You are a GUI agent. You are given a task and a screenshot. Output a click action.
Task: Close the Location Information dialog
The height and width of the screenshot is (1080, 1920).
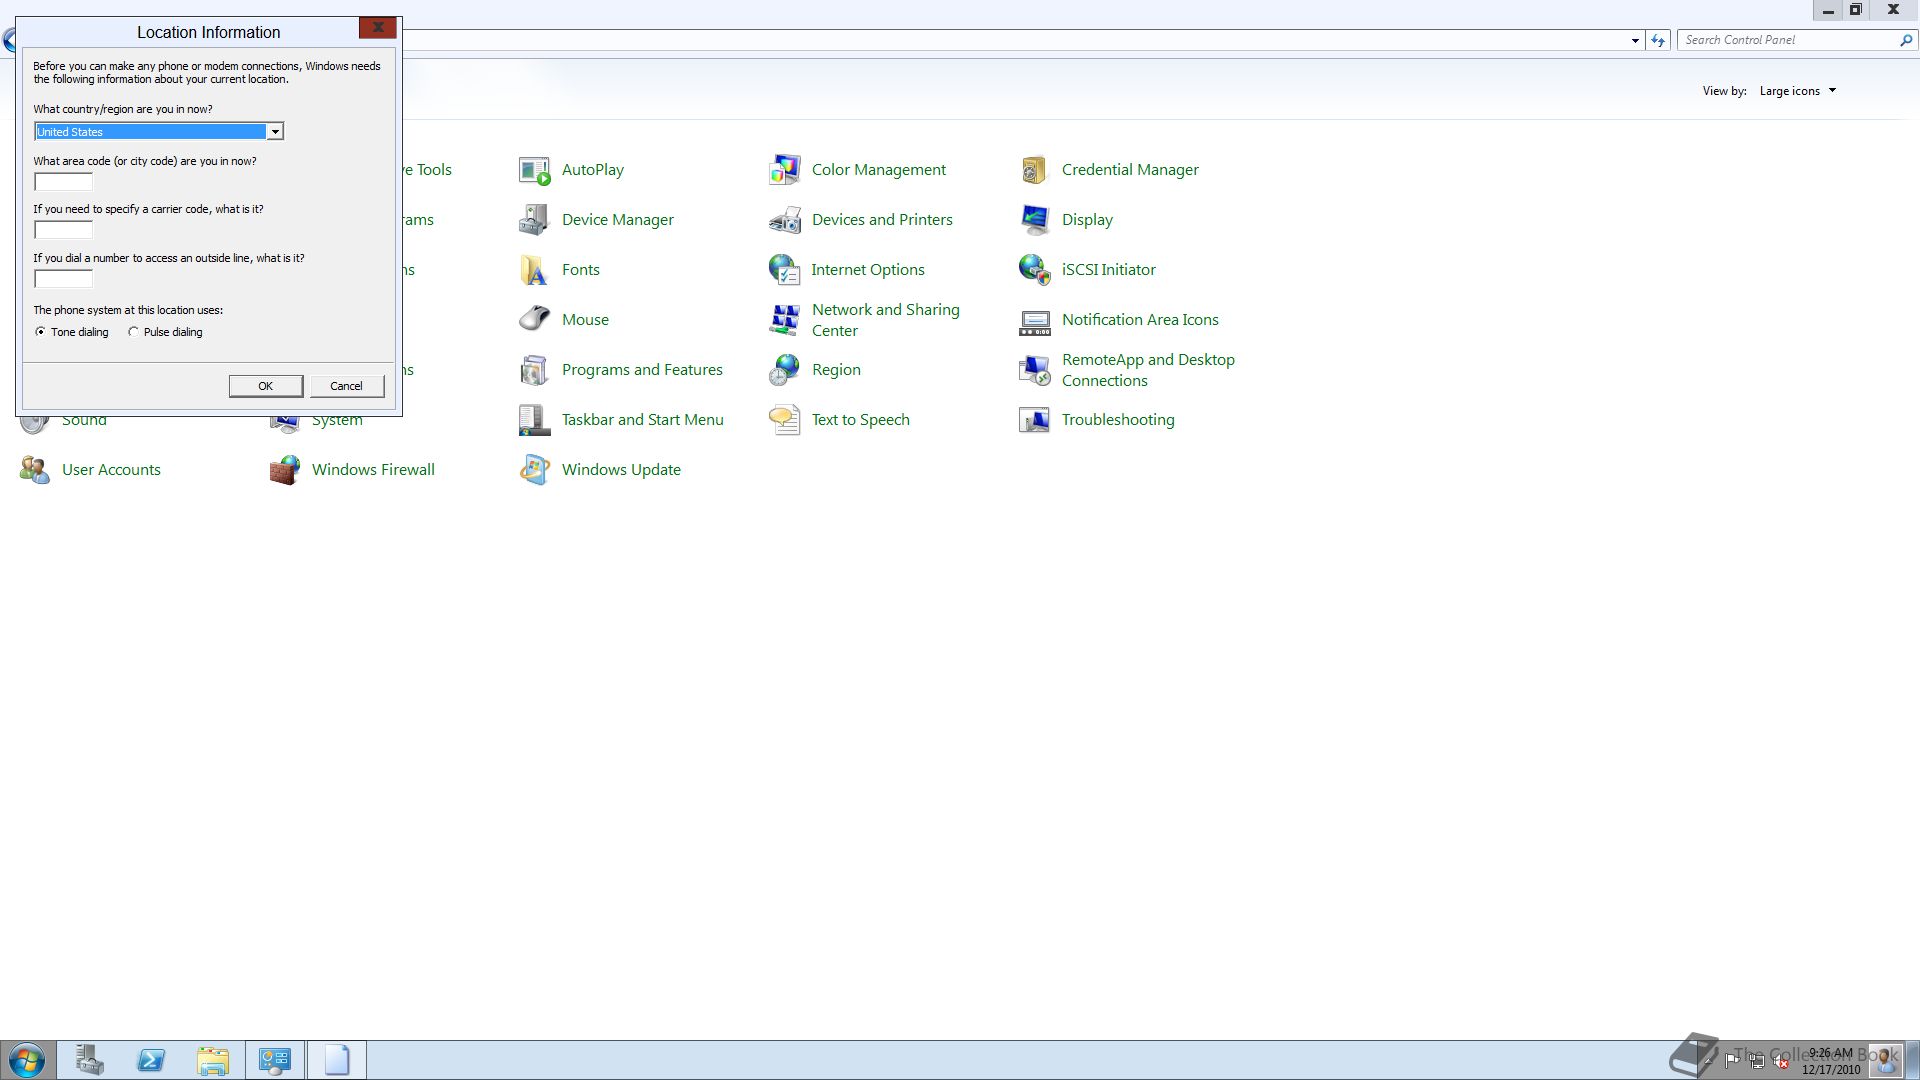tap(378, 28)
